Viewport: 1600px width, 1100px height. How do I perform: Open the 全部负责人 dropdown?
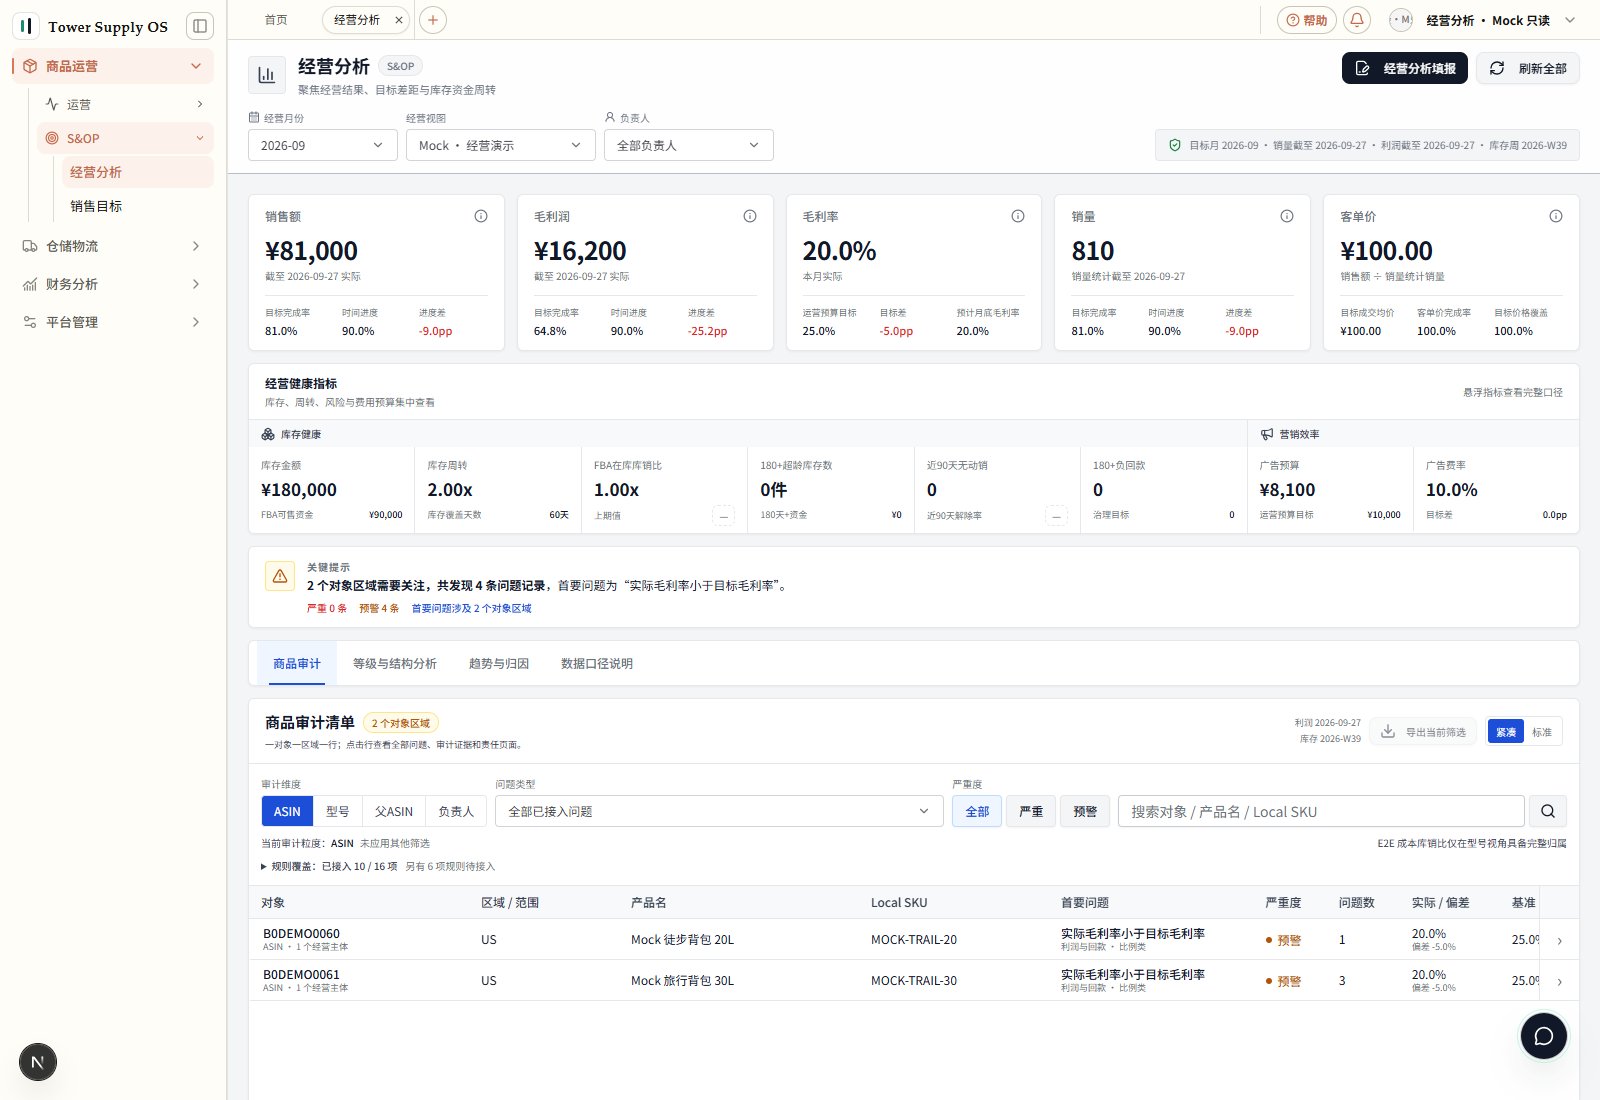coord(689,145)
